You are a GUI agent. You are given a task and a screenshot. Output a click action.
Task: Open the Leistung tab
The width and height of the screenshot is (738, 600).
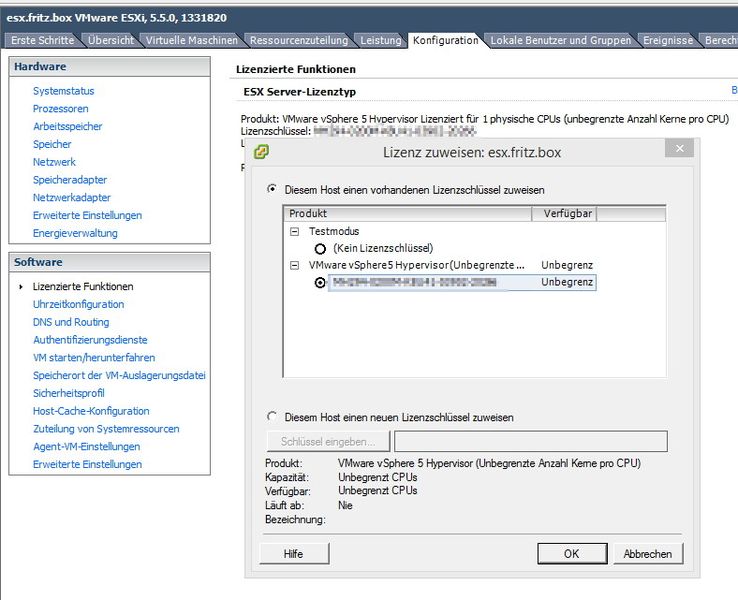[x=381, y=40]
